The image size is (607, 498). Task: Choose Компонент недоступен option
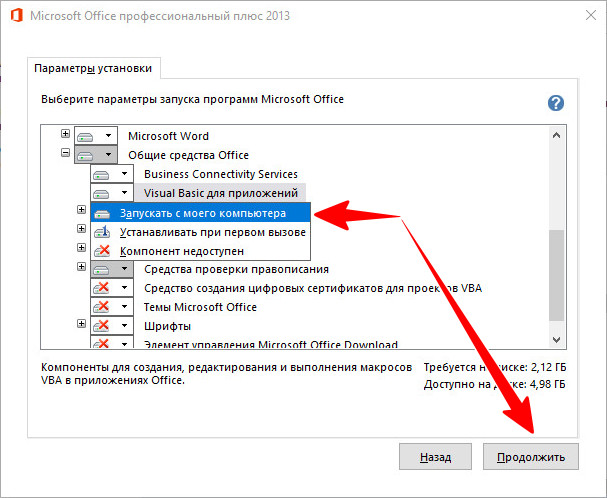point(201,251)
